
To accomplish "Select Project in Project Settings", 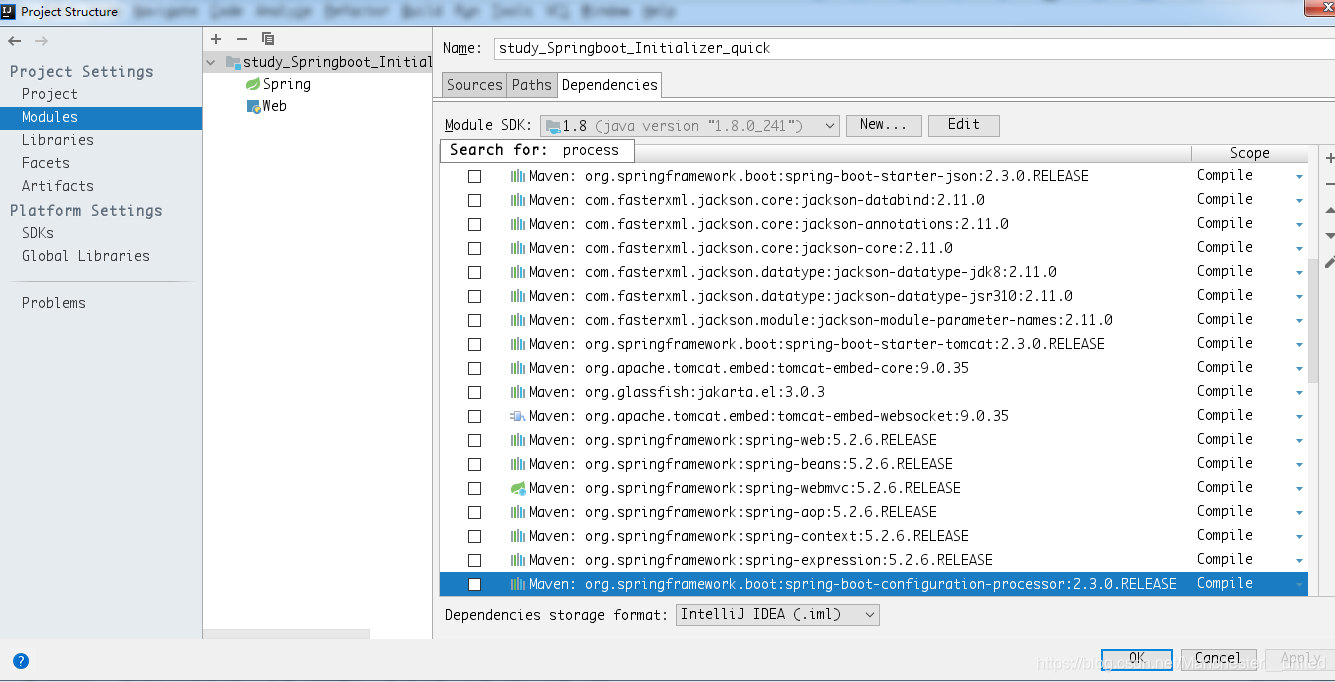I will coord(50,94).
